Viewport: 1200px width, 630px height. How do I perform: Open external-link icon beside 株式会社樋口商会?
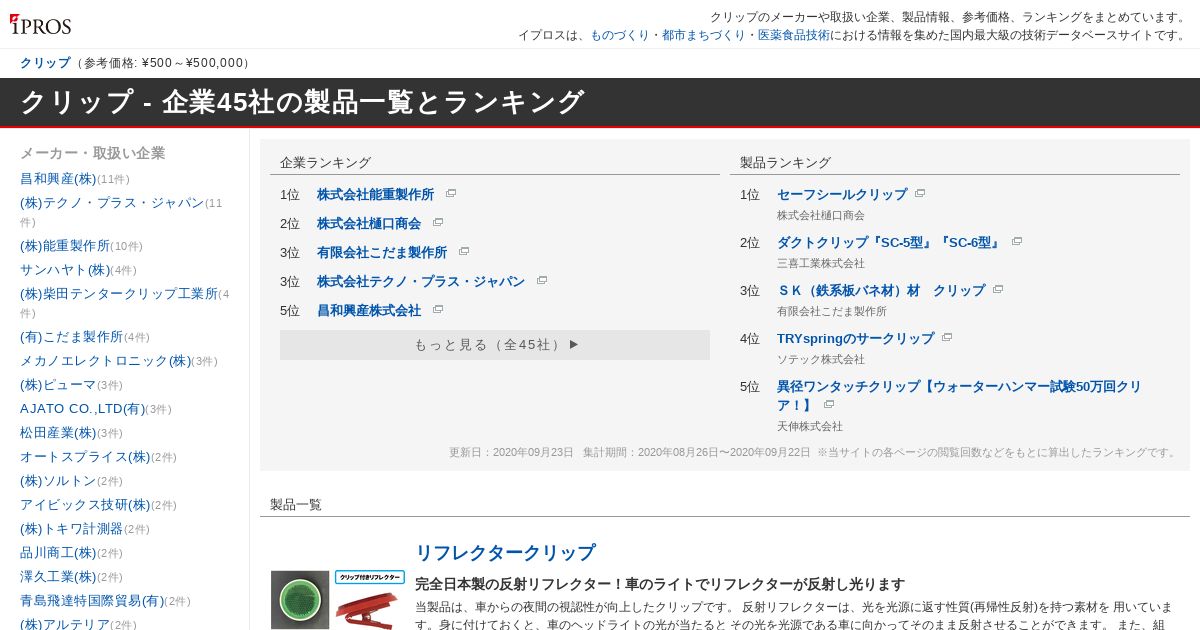tap(438, 223)
